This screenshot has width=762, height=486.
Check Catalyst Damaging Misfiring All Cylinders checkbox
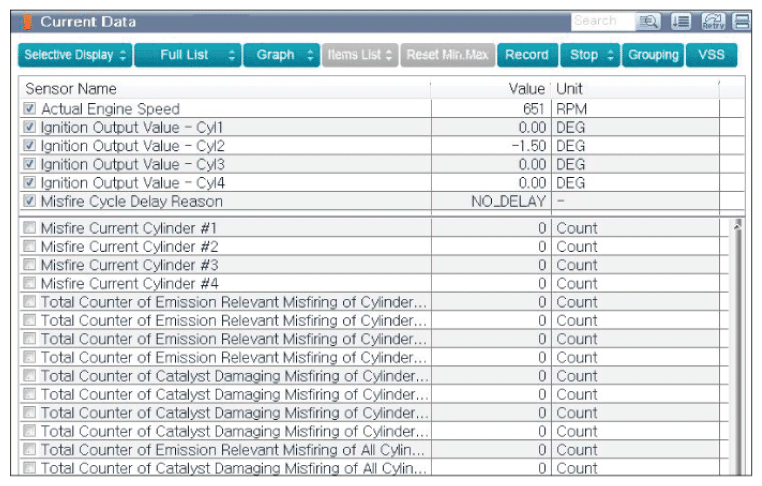pyautogui.click(x=30, y=468)
